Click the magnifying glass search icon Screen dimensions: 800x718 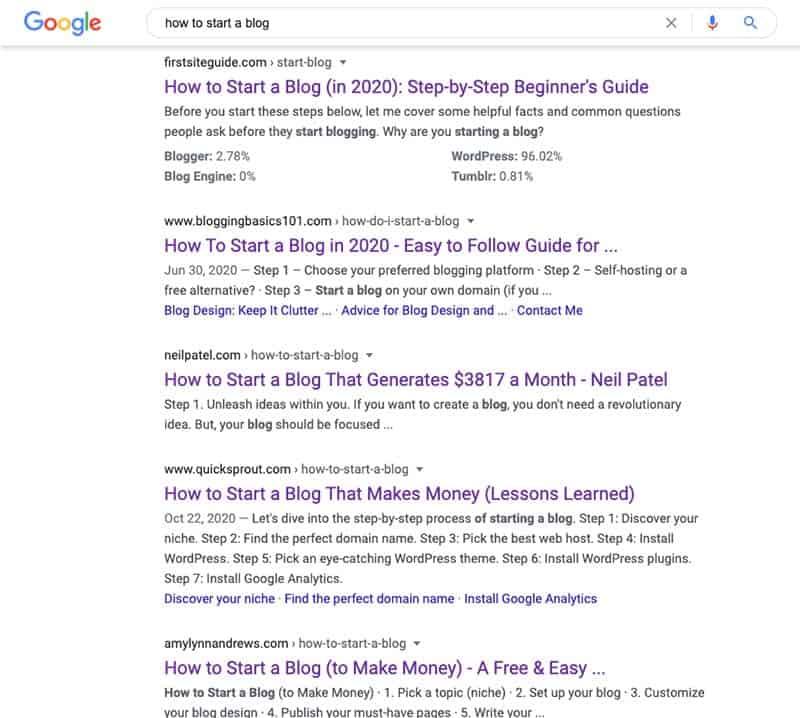(750, 22)
